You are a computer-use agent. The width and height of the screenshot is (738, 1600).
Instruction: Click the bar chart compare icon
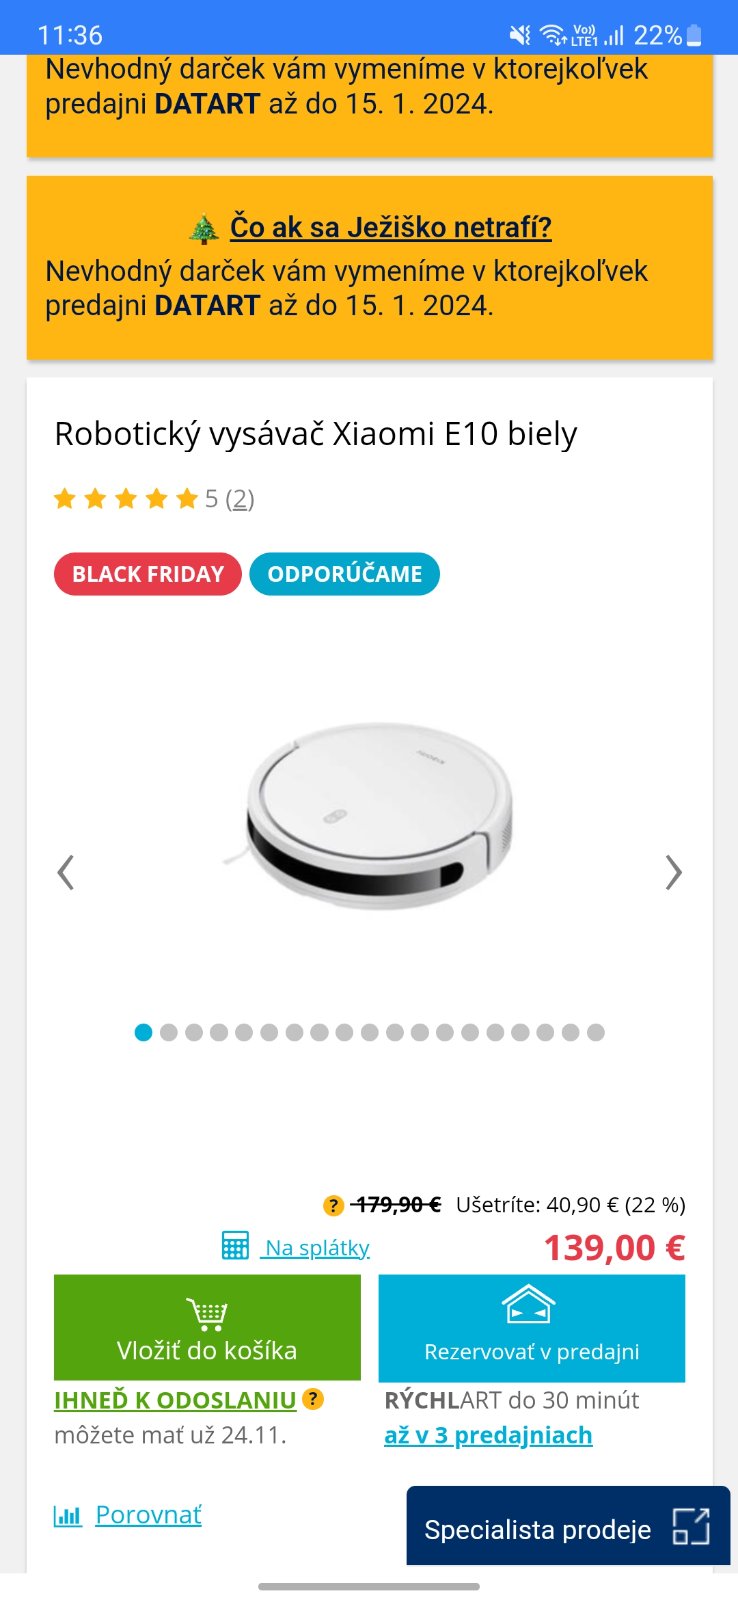[67, 1516]
